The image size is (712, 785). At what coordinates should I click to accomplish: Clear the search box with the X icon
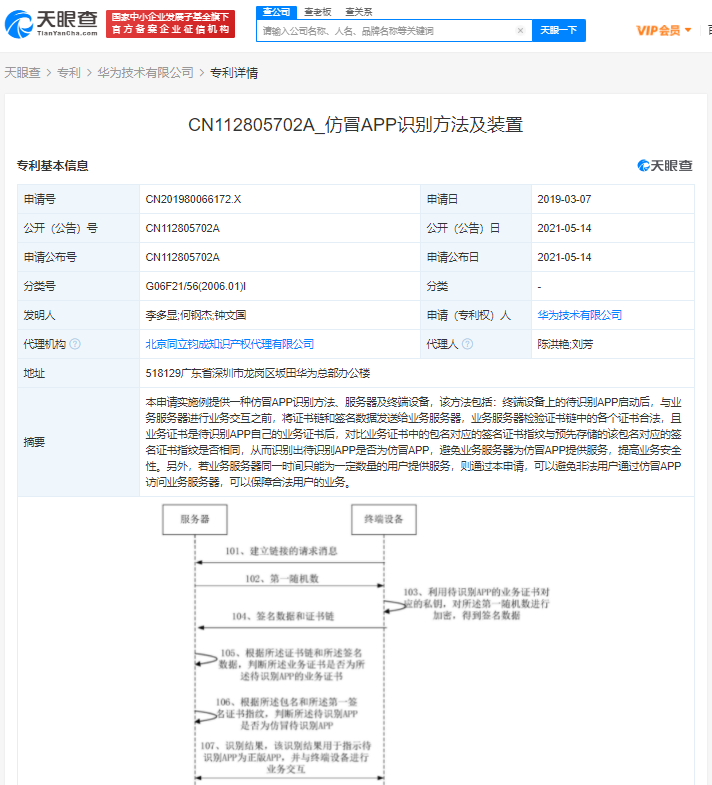point(520,31)
